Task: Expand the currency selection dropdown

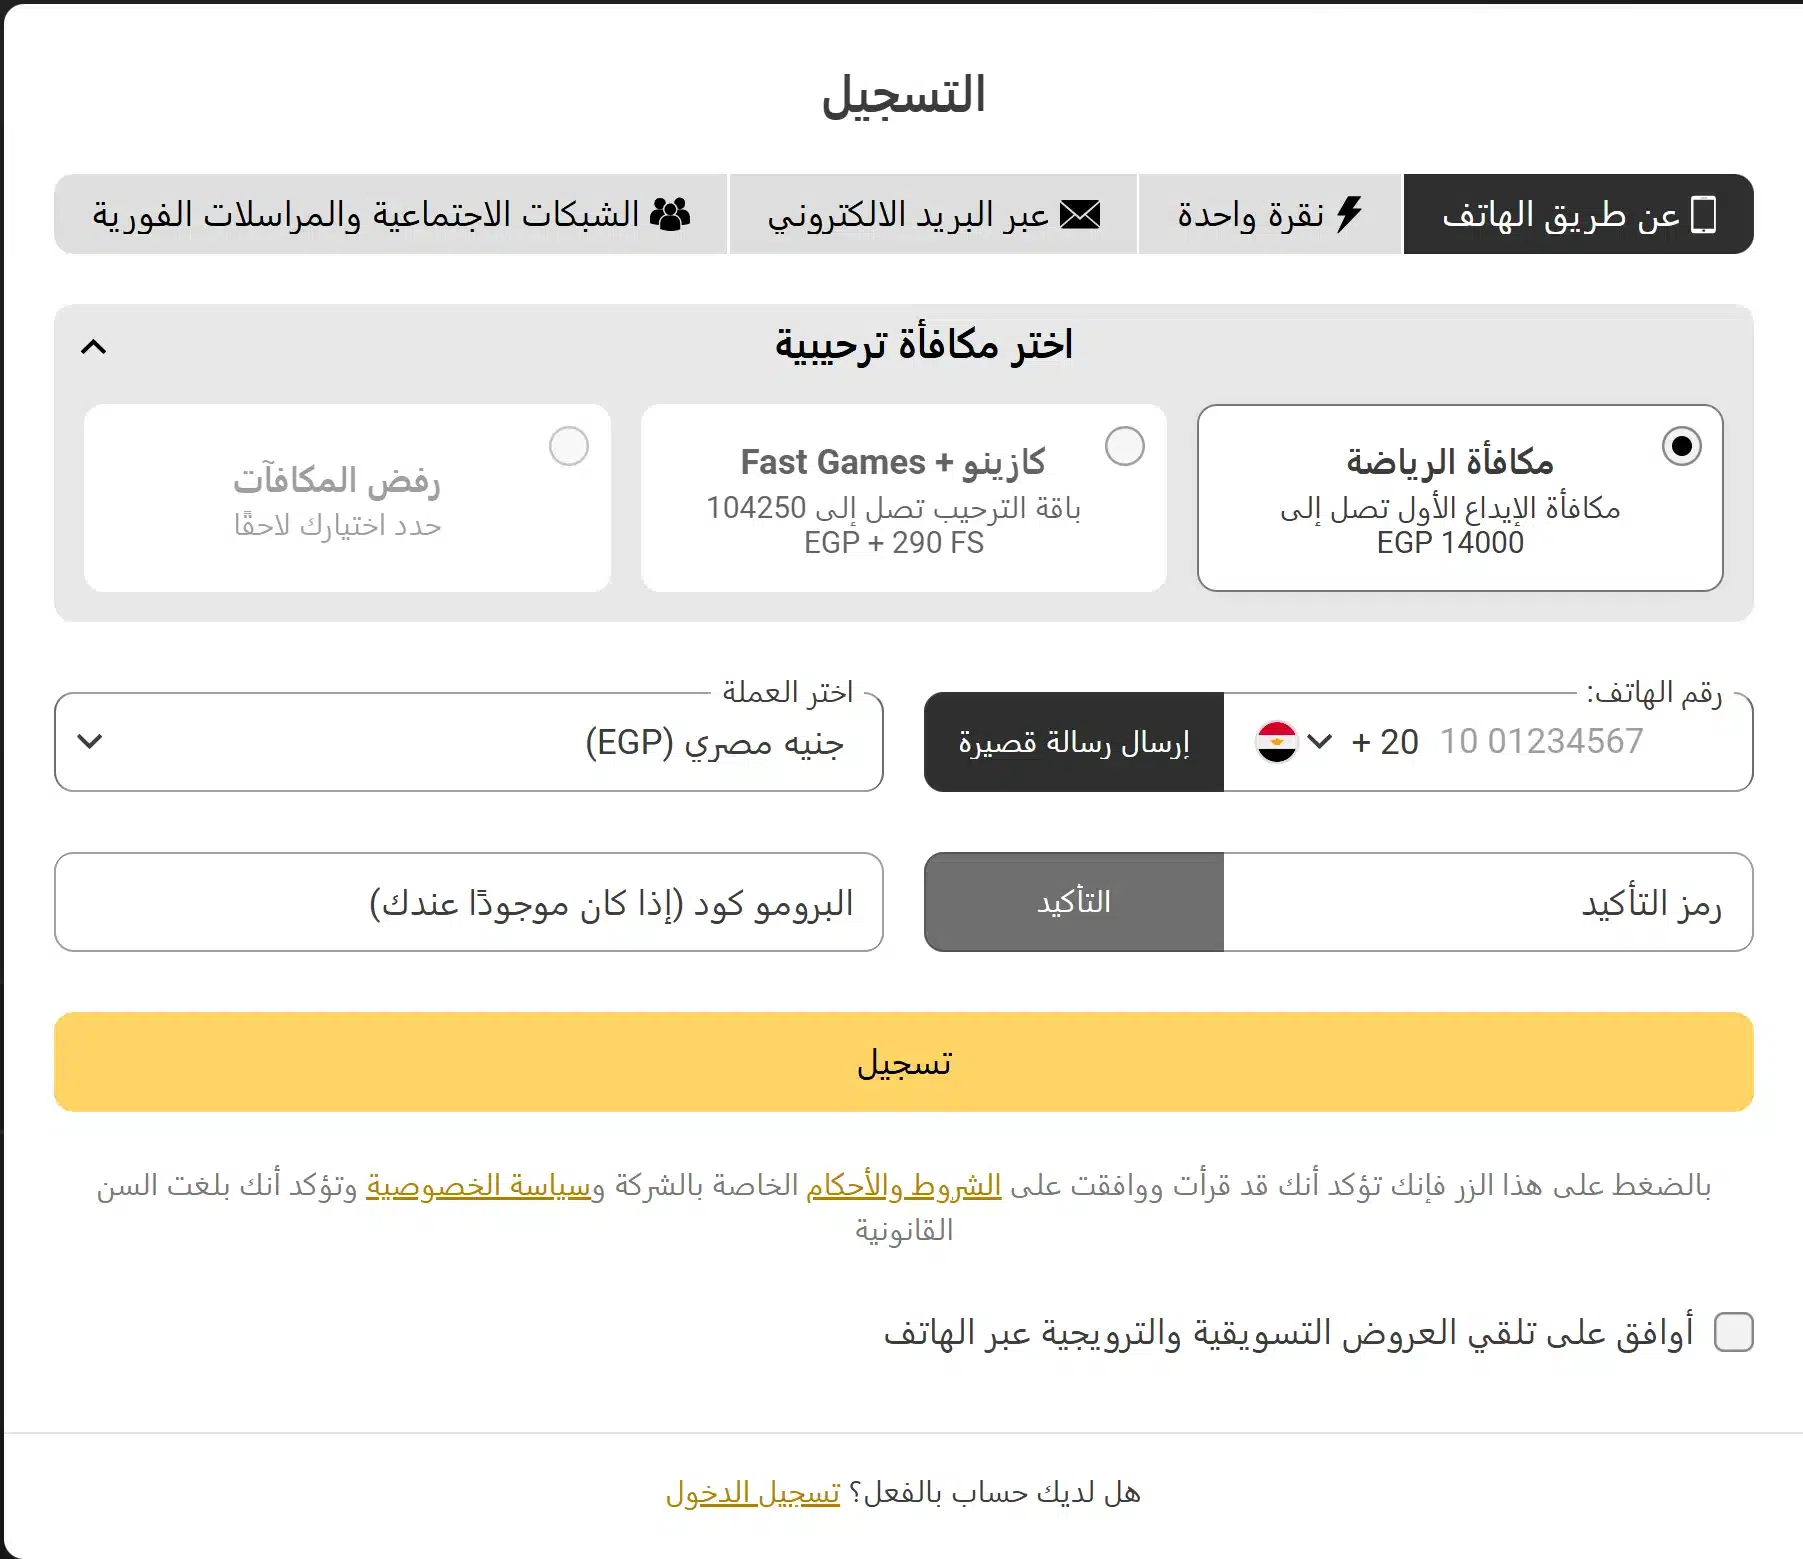Action: 90,742
